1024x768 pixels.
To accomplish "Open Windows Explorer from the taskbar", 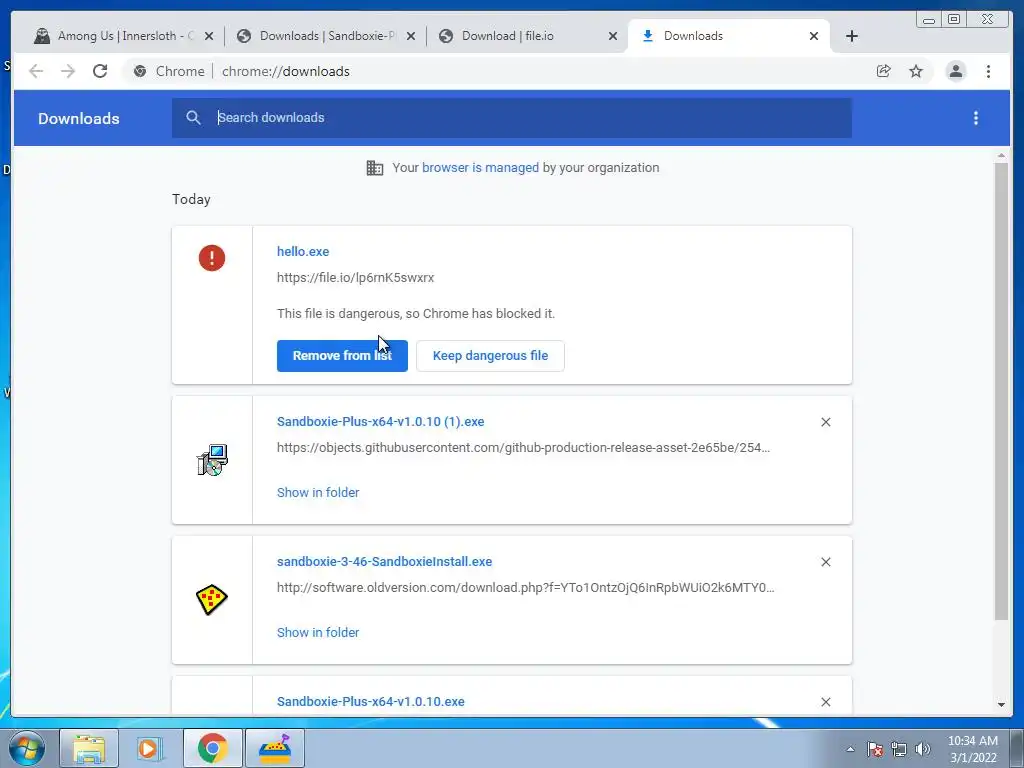I will pyautogui.click(x=89, y=748).
